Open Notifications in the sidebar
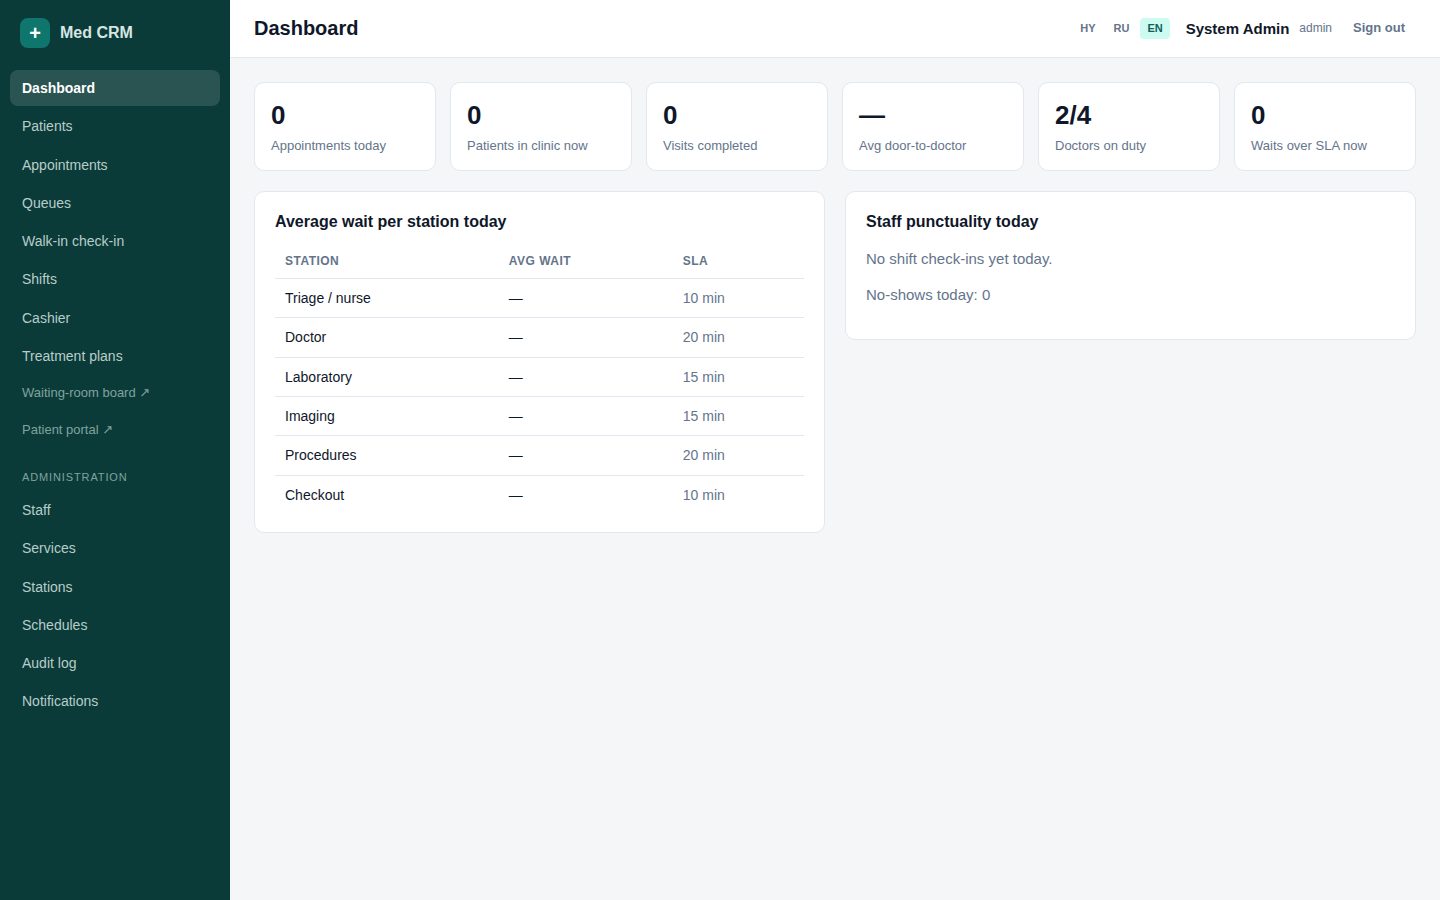1440x900 pixels. (115, 701)
